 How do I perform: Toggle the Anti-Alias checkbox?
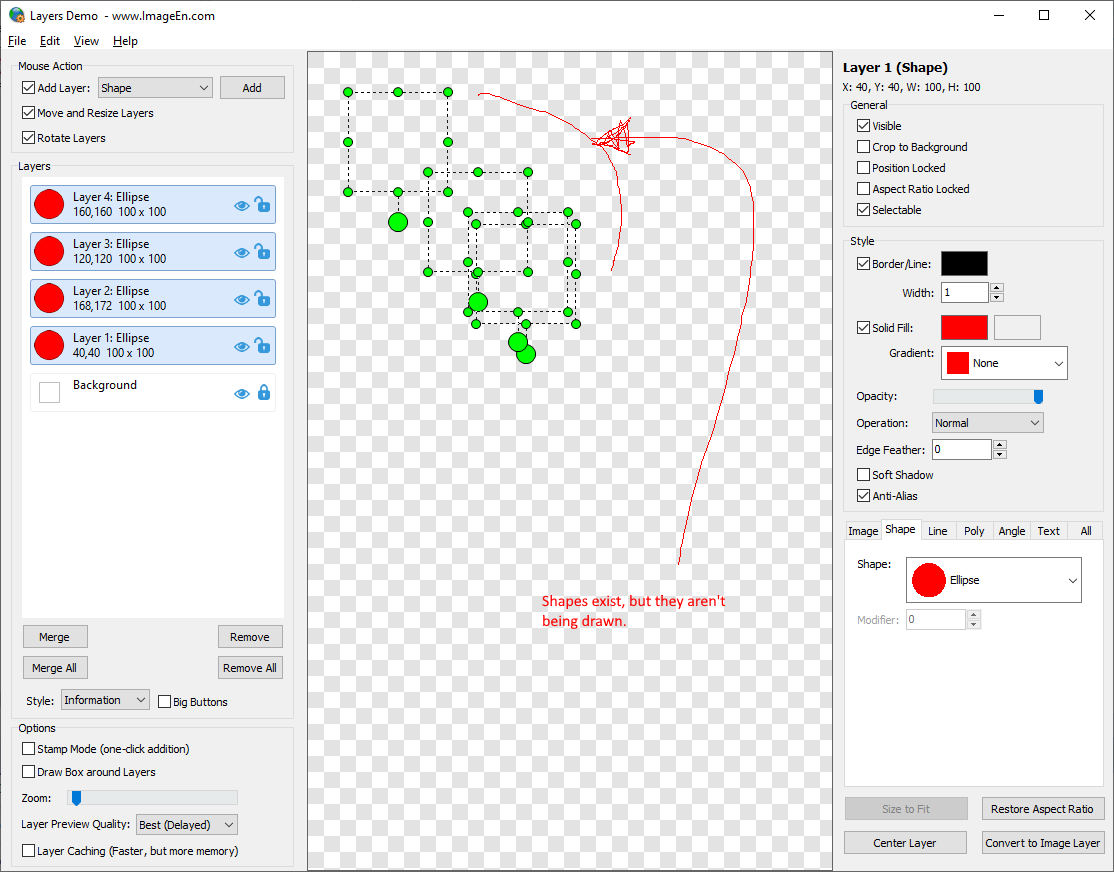pyautogui.click(x=863, y=495)
